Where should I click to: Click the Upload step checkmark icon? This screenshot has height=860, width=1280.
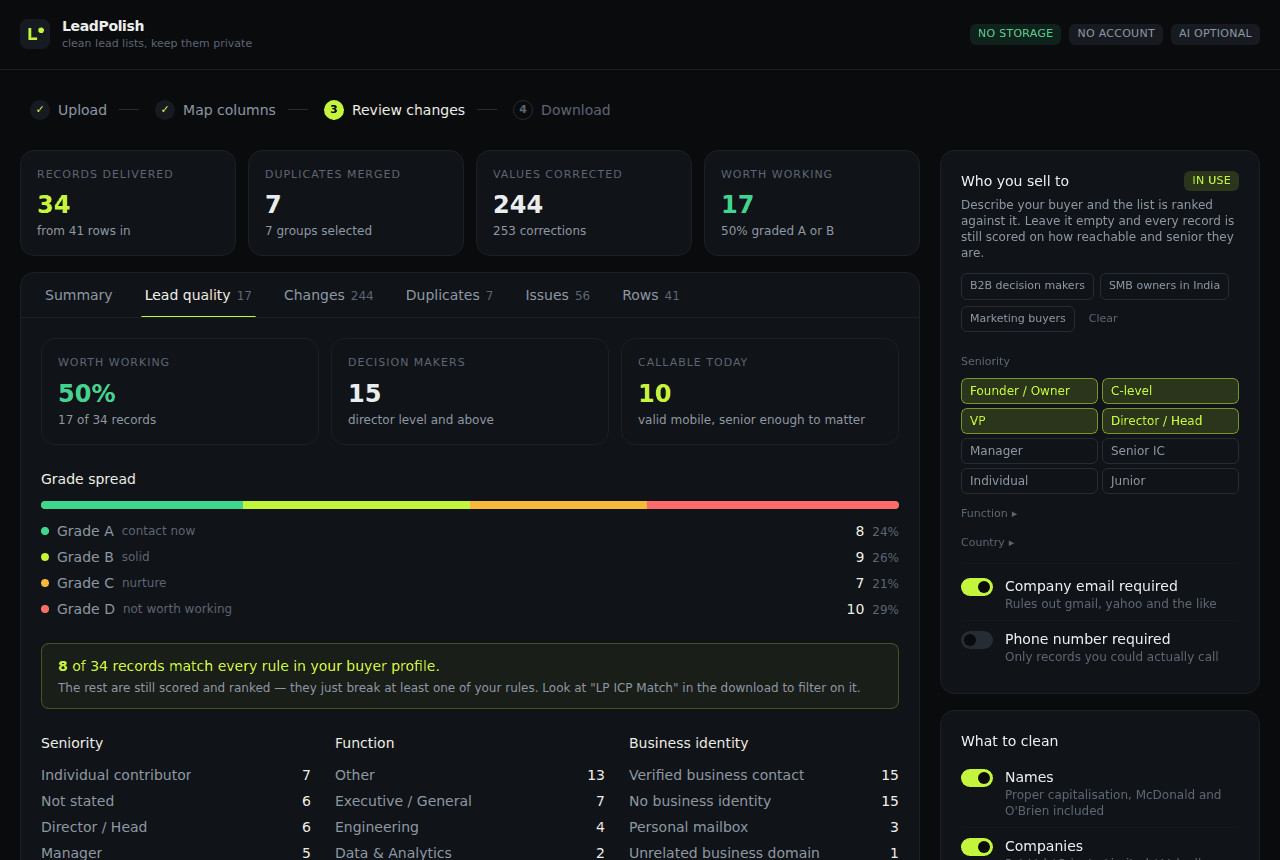(x=40, y=110)
